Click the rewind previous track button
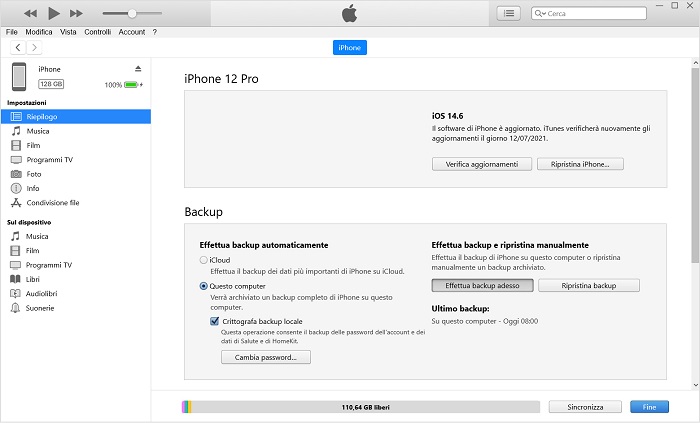 tap(30, 13)
